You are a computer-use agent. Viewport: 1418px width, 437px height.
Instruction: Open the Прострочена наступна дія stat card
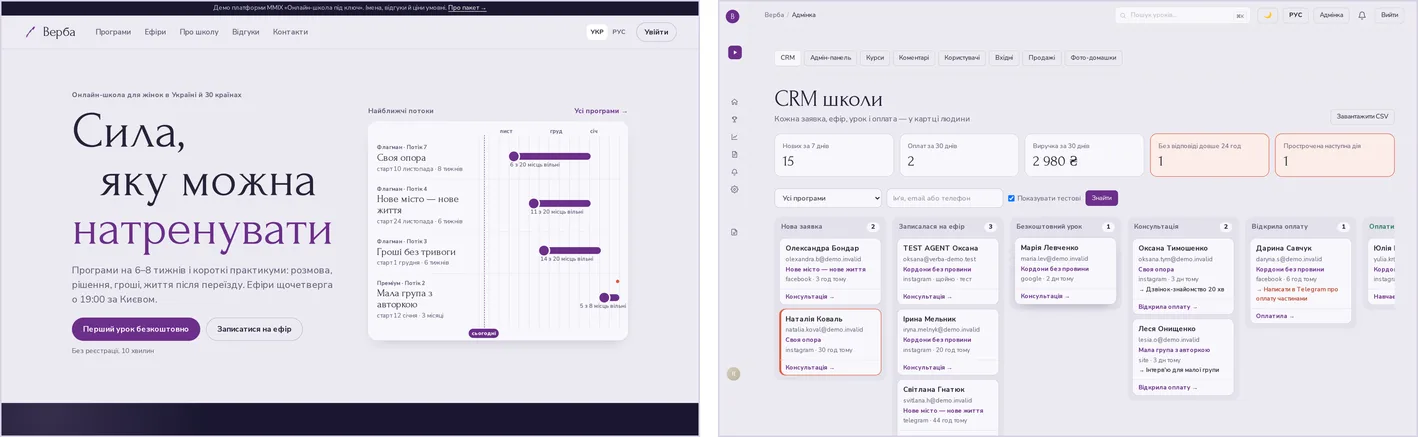click(1334, 155)
